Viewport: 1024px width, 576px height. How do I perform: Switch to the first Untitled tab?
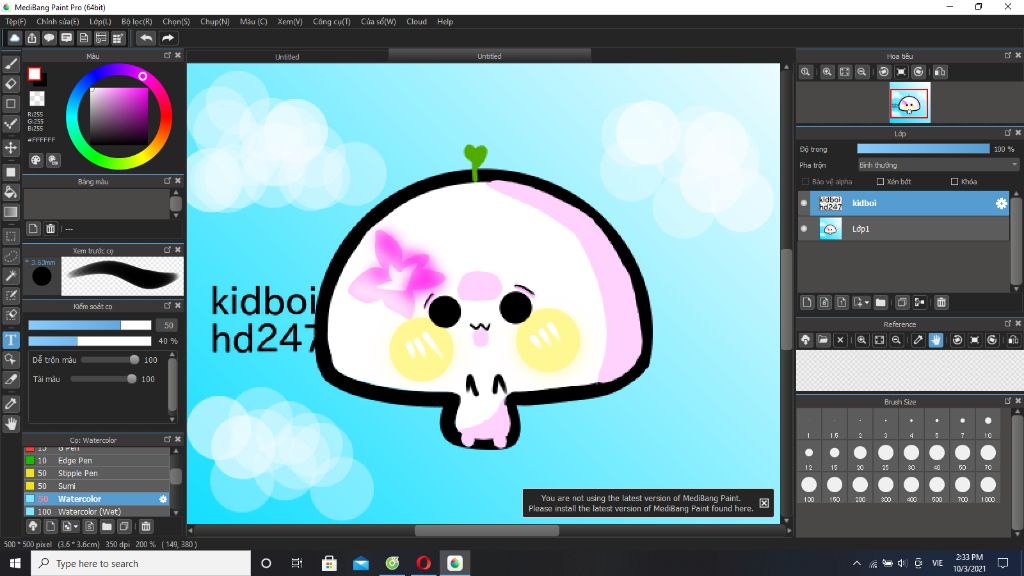287,57
